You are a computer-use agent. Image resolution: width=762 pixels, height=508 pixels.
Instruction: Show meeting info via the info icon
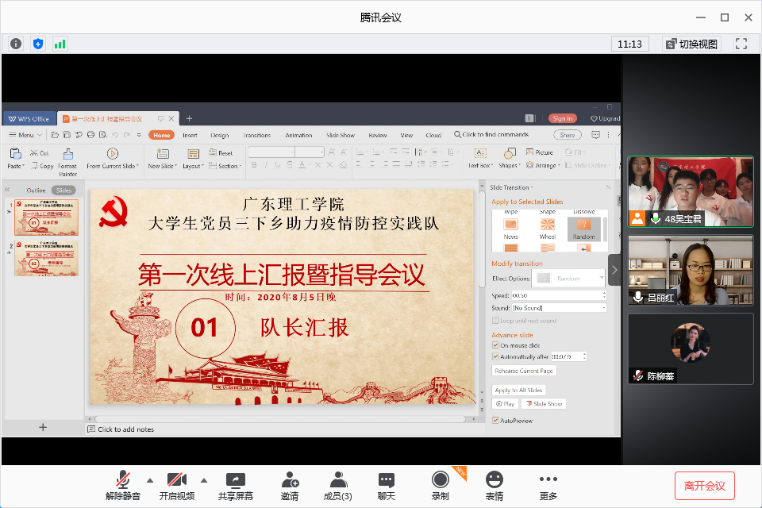point(16,44)
